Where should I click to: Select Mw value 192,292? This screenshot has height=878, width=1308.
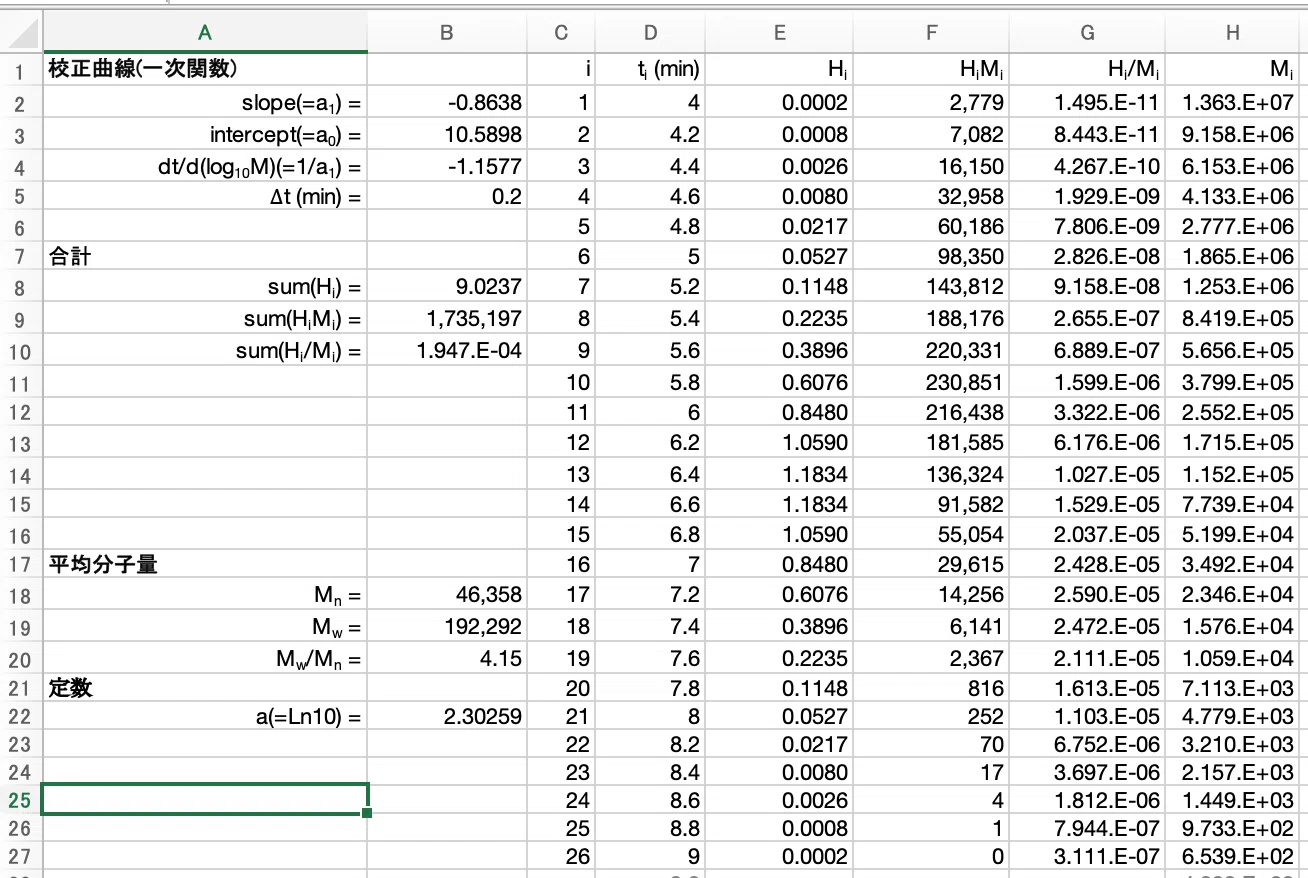[447, 628]
